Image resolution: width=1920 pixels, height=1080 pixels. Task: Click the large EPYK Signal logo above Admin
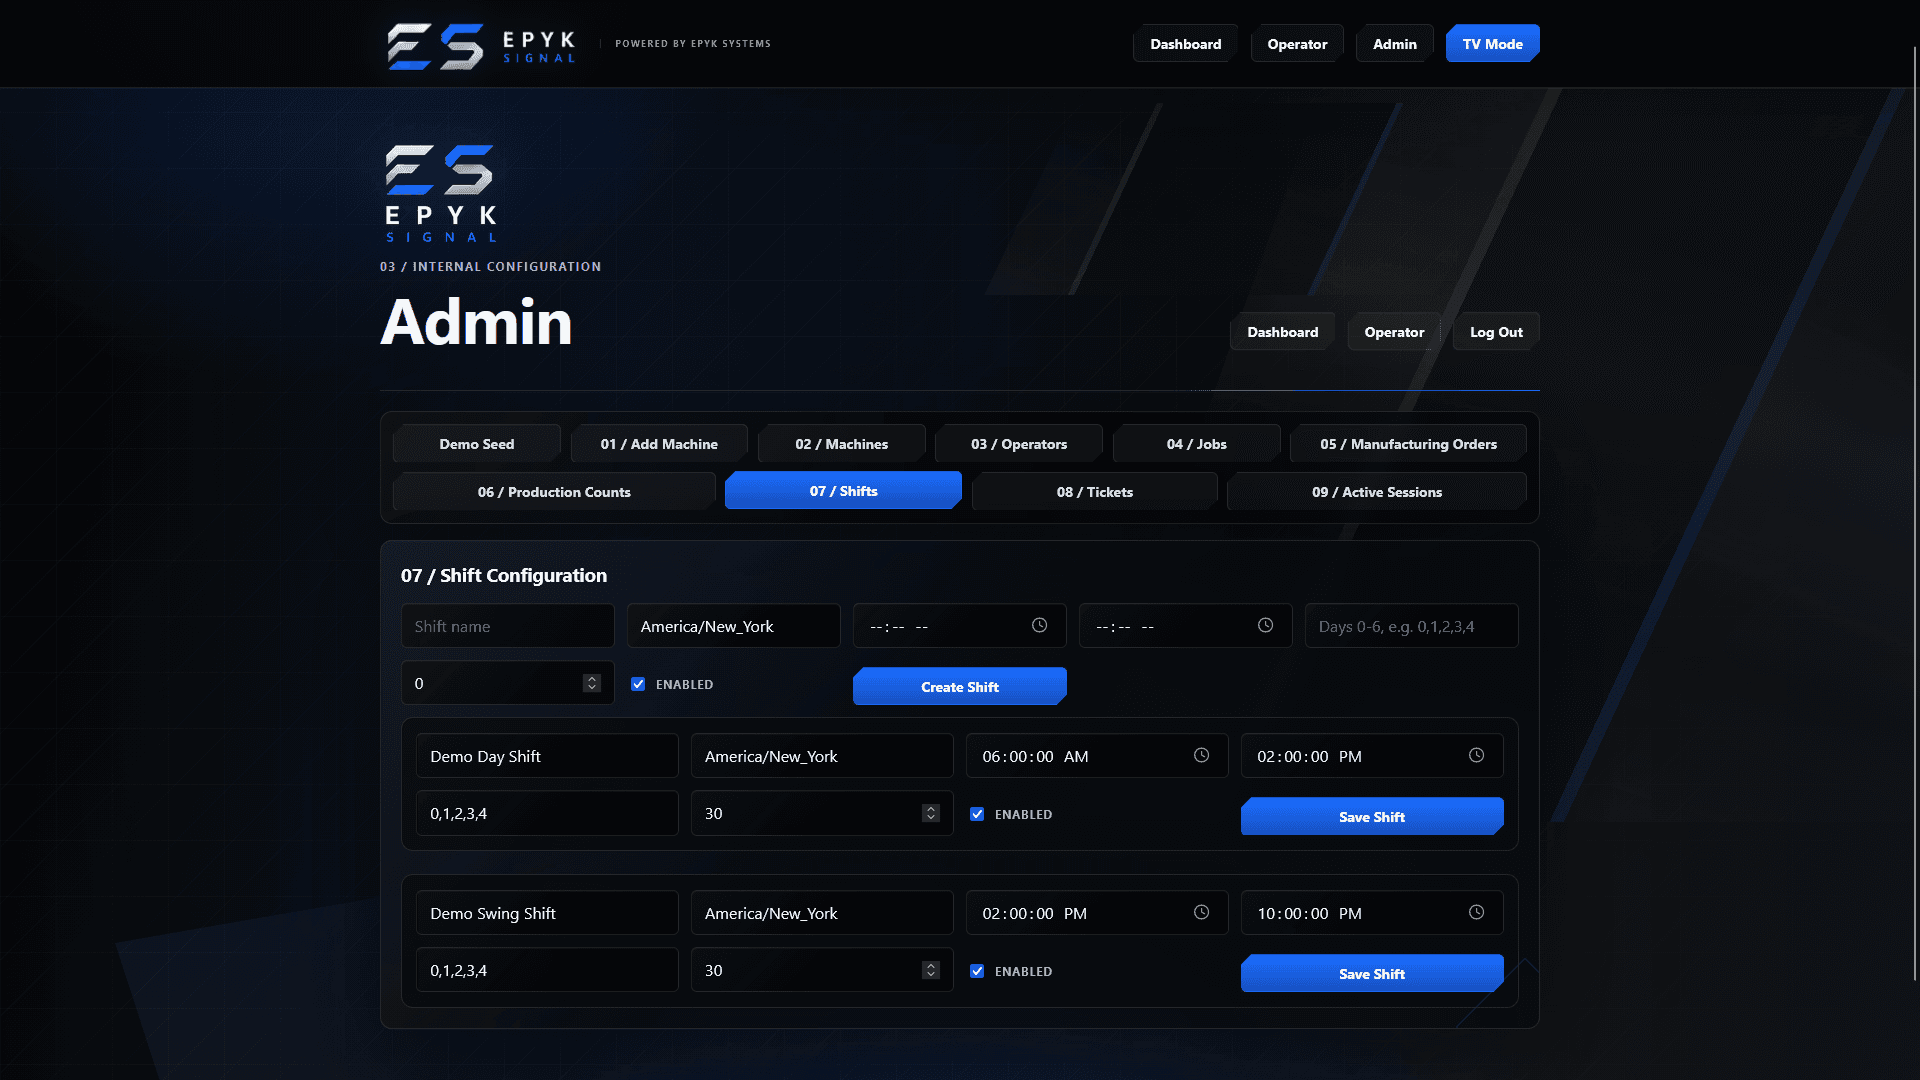[x=441, y=193]
